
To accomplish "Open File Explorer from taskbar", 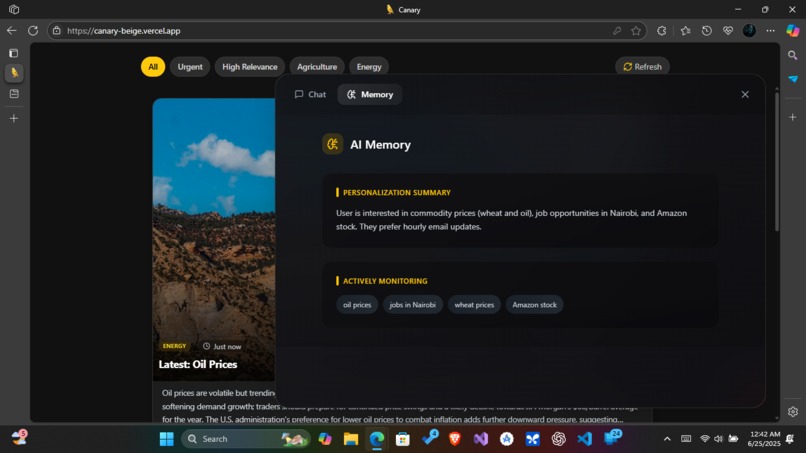I will tap(351, 439).
